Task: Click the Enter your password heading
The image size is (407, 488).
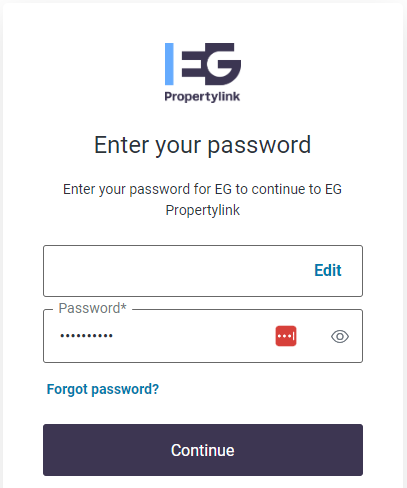Action: coord(203,145)
